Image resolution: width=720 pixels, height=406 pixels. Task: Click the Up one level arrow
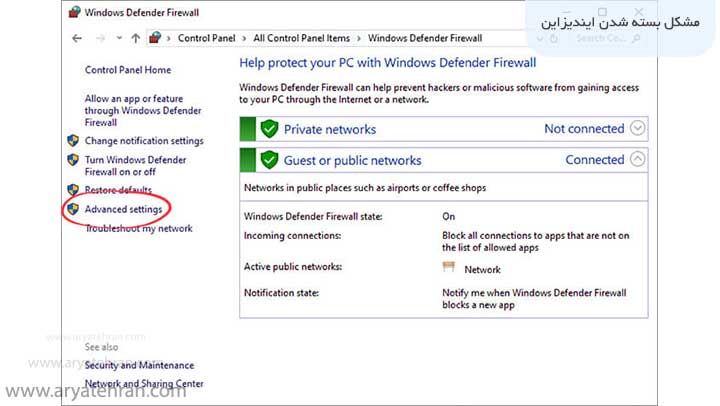(x=135, y=38)
